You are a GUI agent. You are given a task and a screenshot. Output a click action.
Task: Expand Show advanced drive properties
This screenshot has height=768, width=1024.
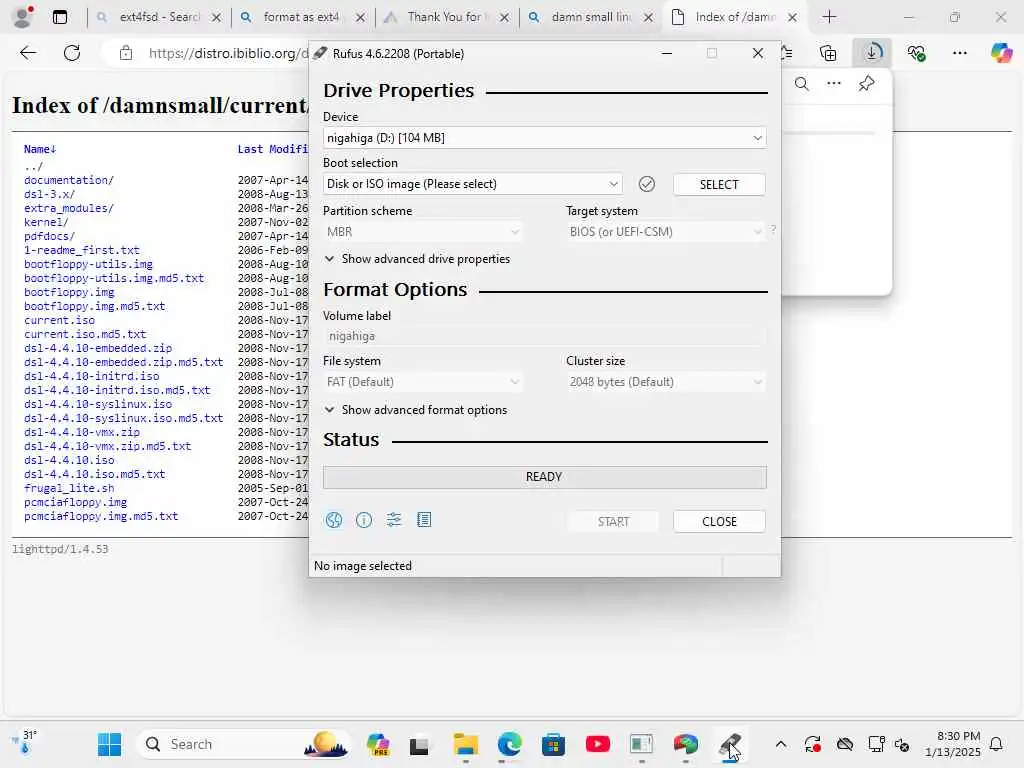417,259
